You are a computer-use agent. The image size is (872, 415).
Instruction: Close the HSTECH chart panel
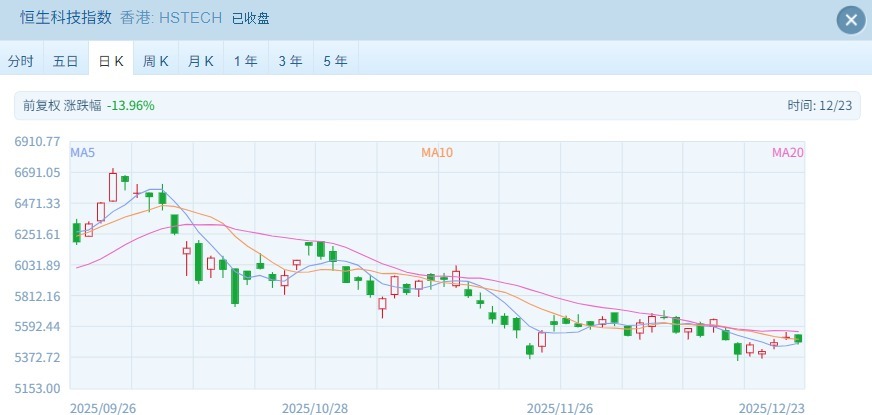pyautogui.click(x=851, y=20)
